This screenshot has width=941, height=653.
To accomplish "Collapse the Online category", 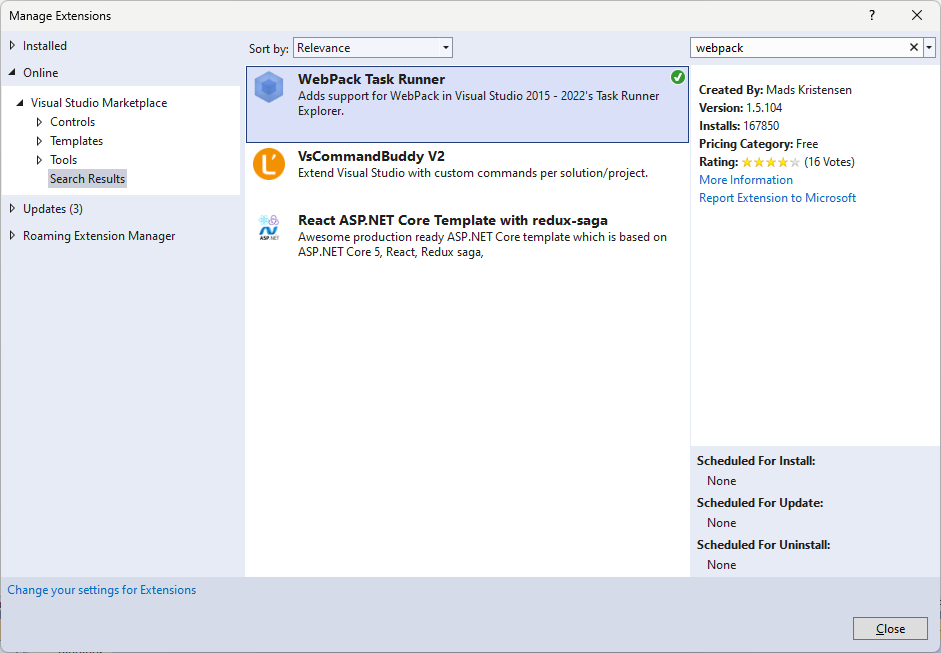I will click(13, 72).
